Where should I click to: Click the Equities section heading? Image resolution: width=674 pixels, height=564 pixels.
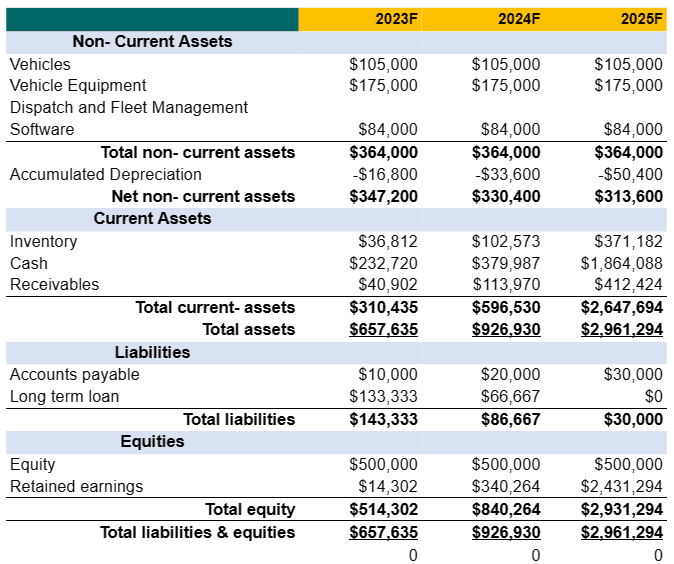coord(152,441)
